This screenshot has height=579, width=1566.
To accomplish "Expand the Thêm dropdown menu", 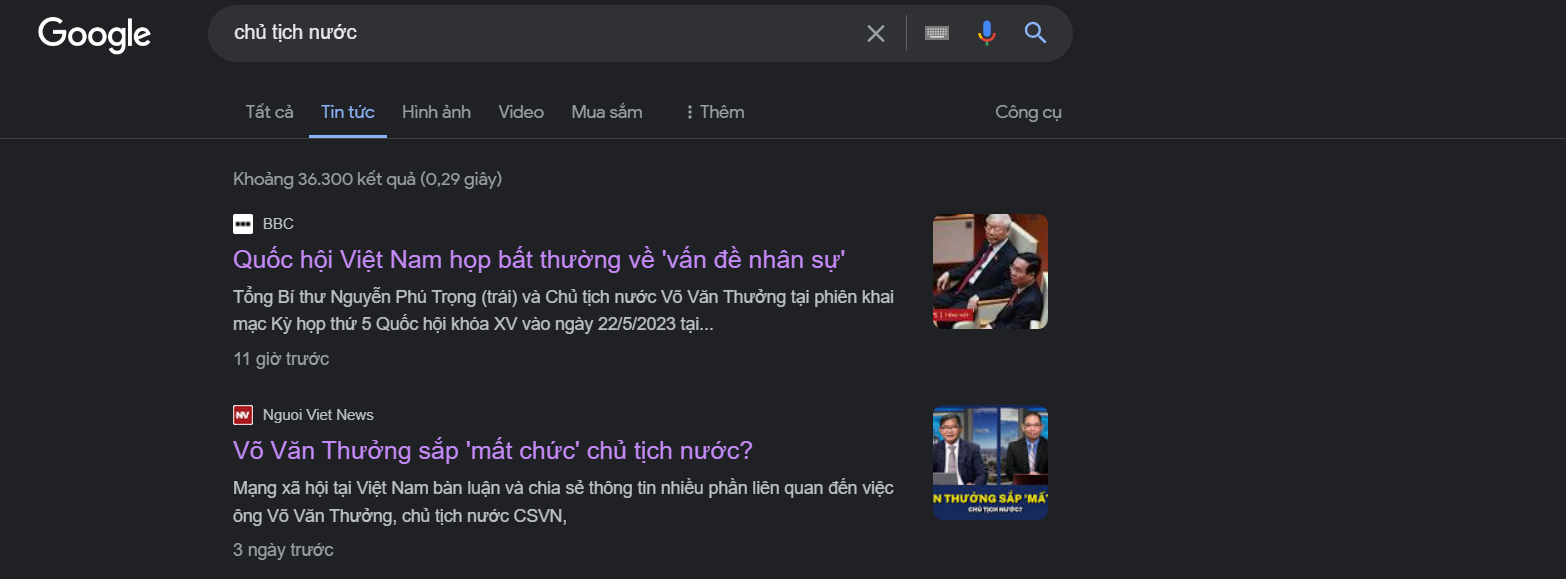I will pyautogui.click(x=714, y=112).
